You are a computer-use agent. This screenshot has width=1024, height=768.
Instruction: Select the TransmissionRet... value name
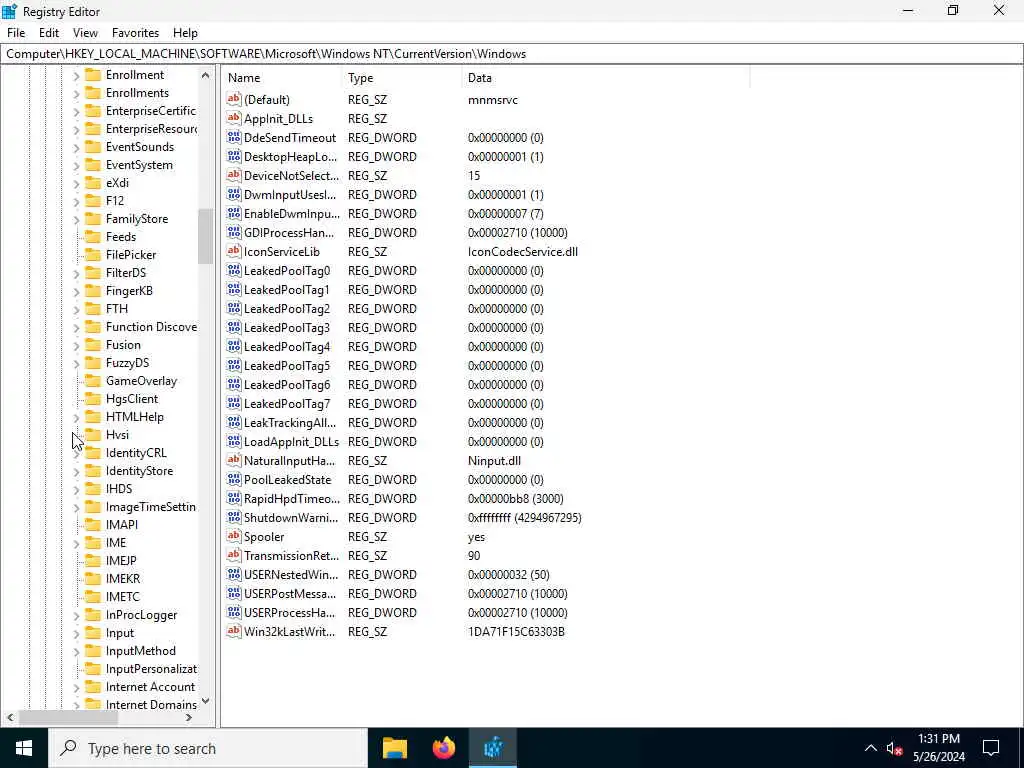tap(291, 555)
